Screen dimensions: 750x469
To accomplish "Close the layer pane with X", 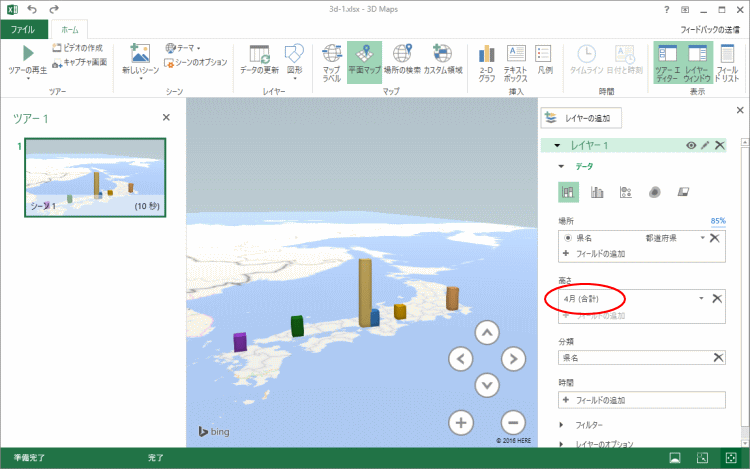I will [740, 110].
